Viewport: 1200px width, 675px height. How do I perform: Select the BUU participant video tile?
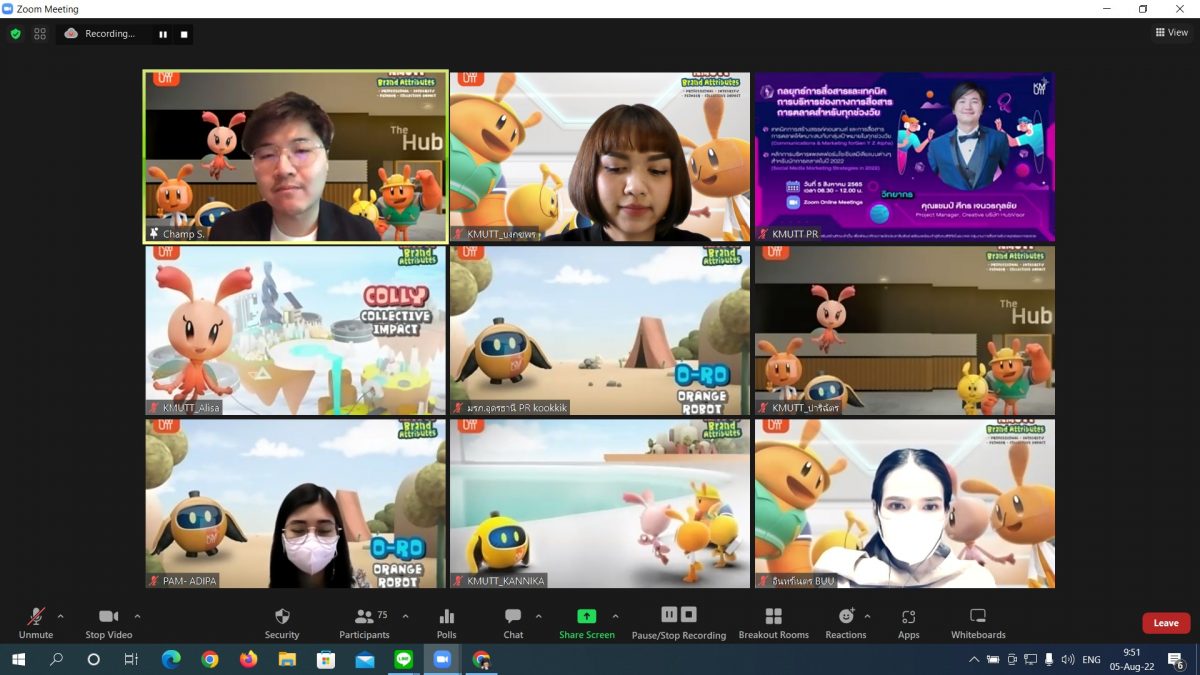904,503
